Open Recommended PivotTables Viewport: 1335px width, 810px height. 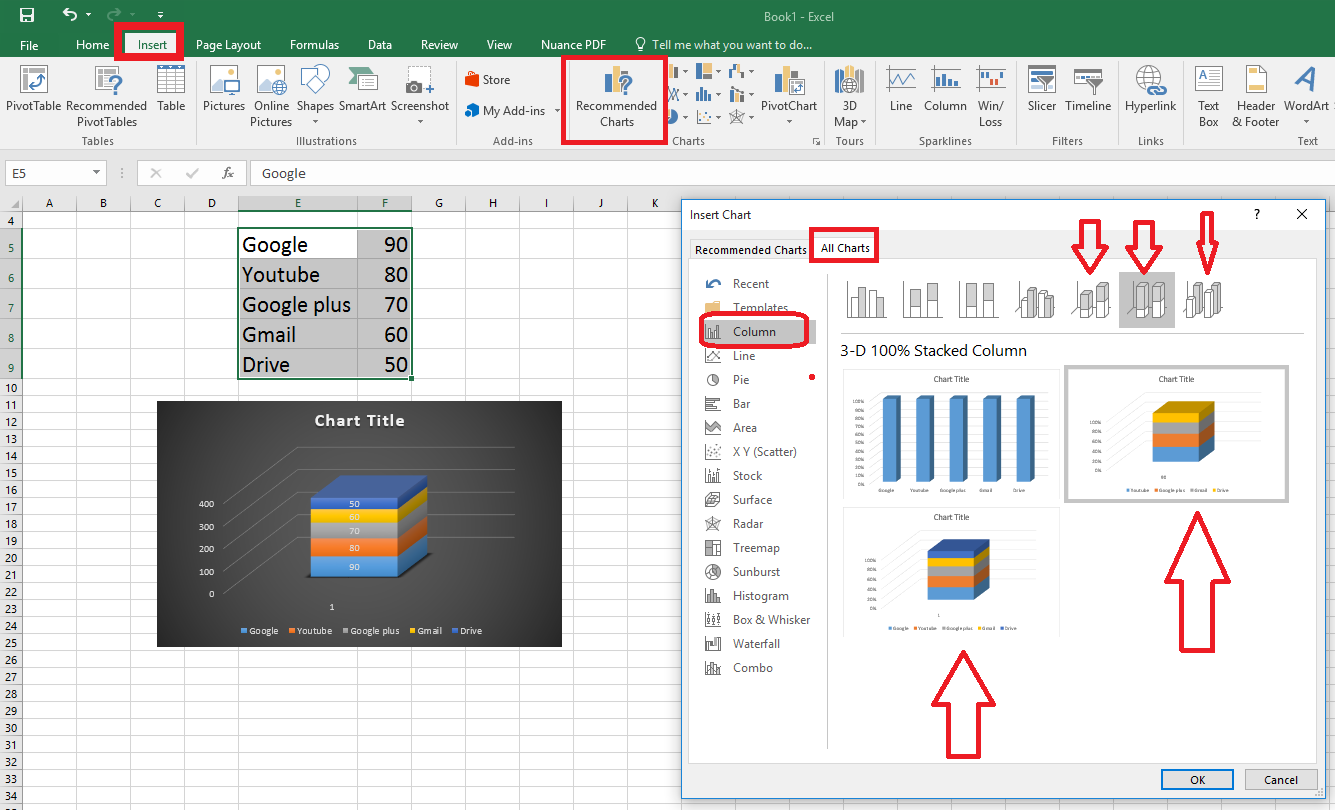point(106,97)
